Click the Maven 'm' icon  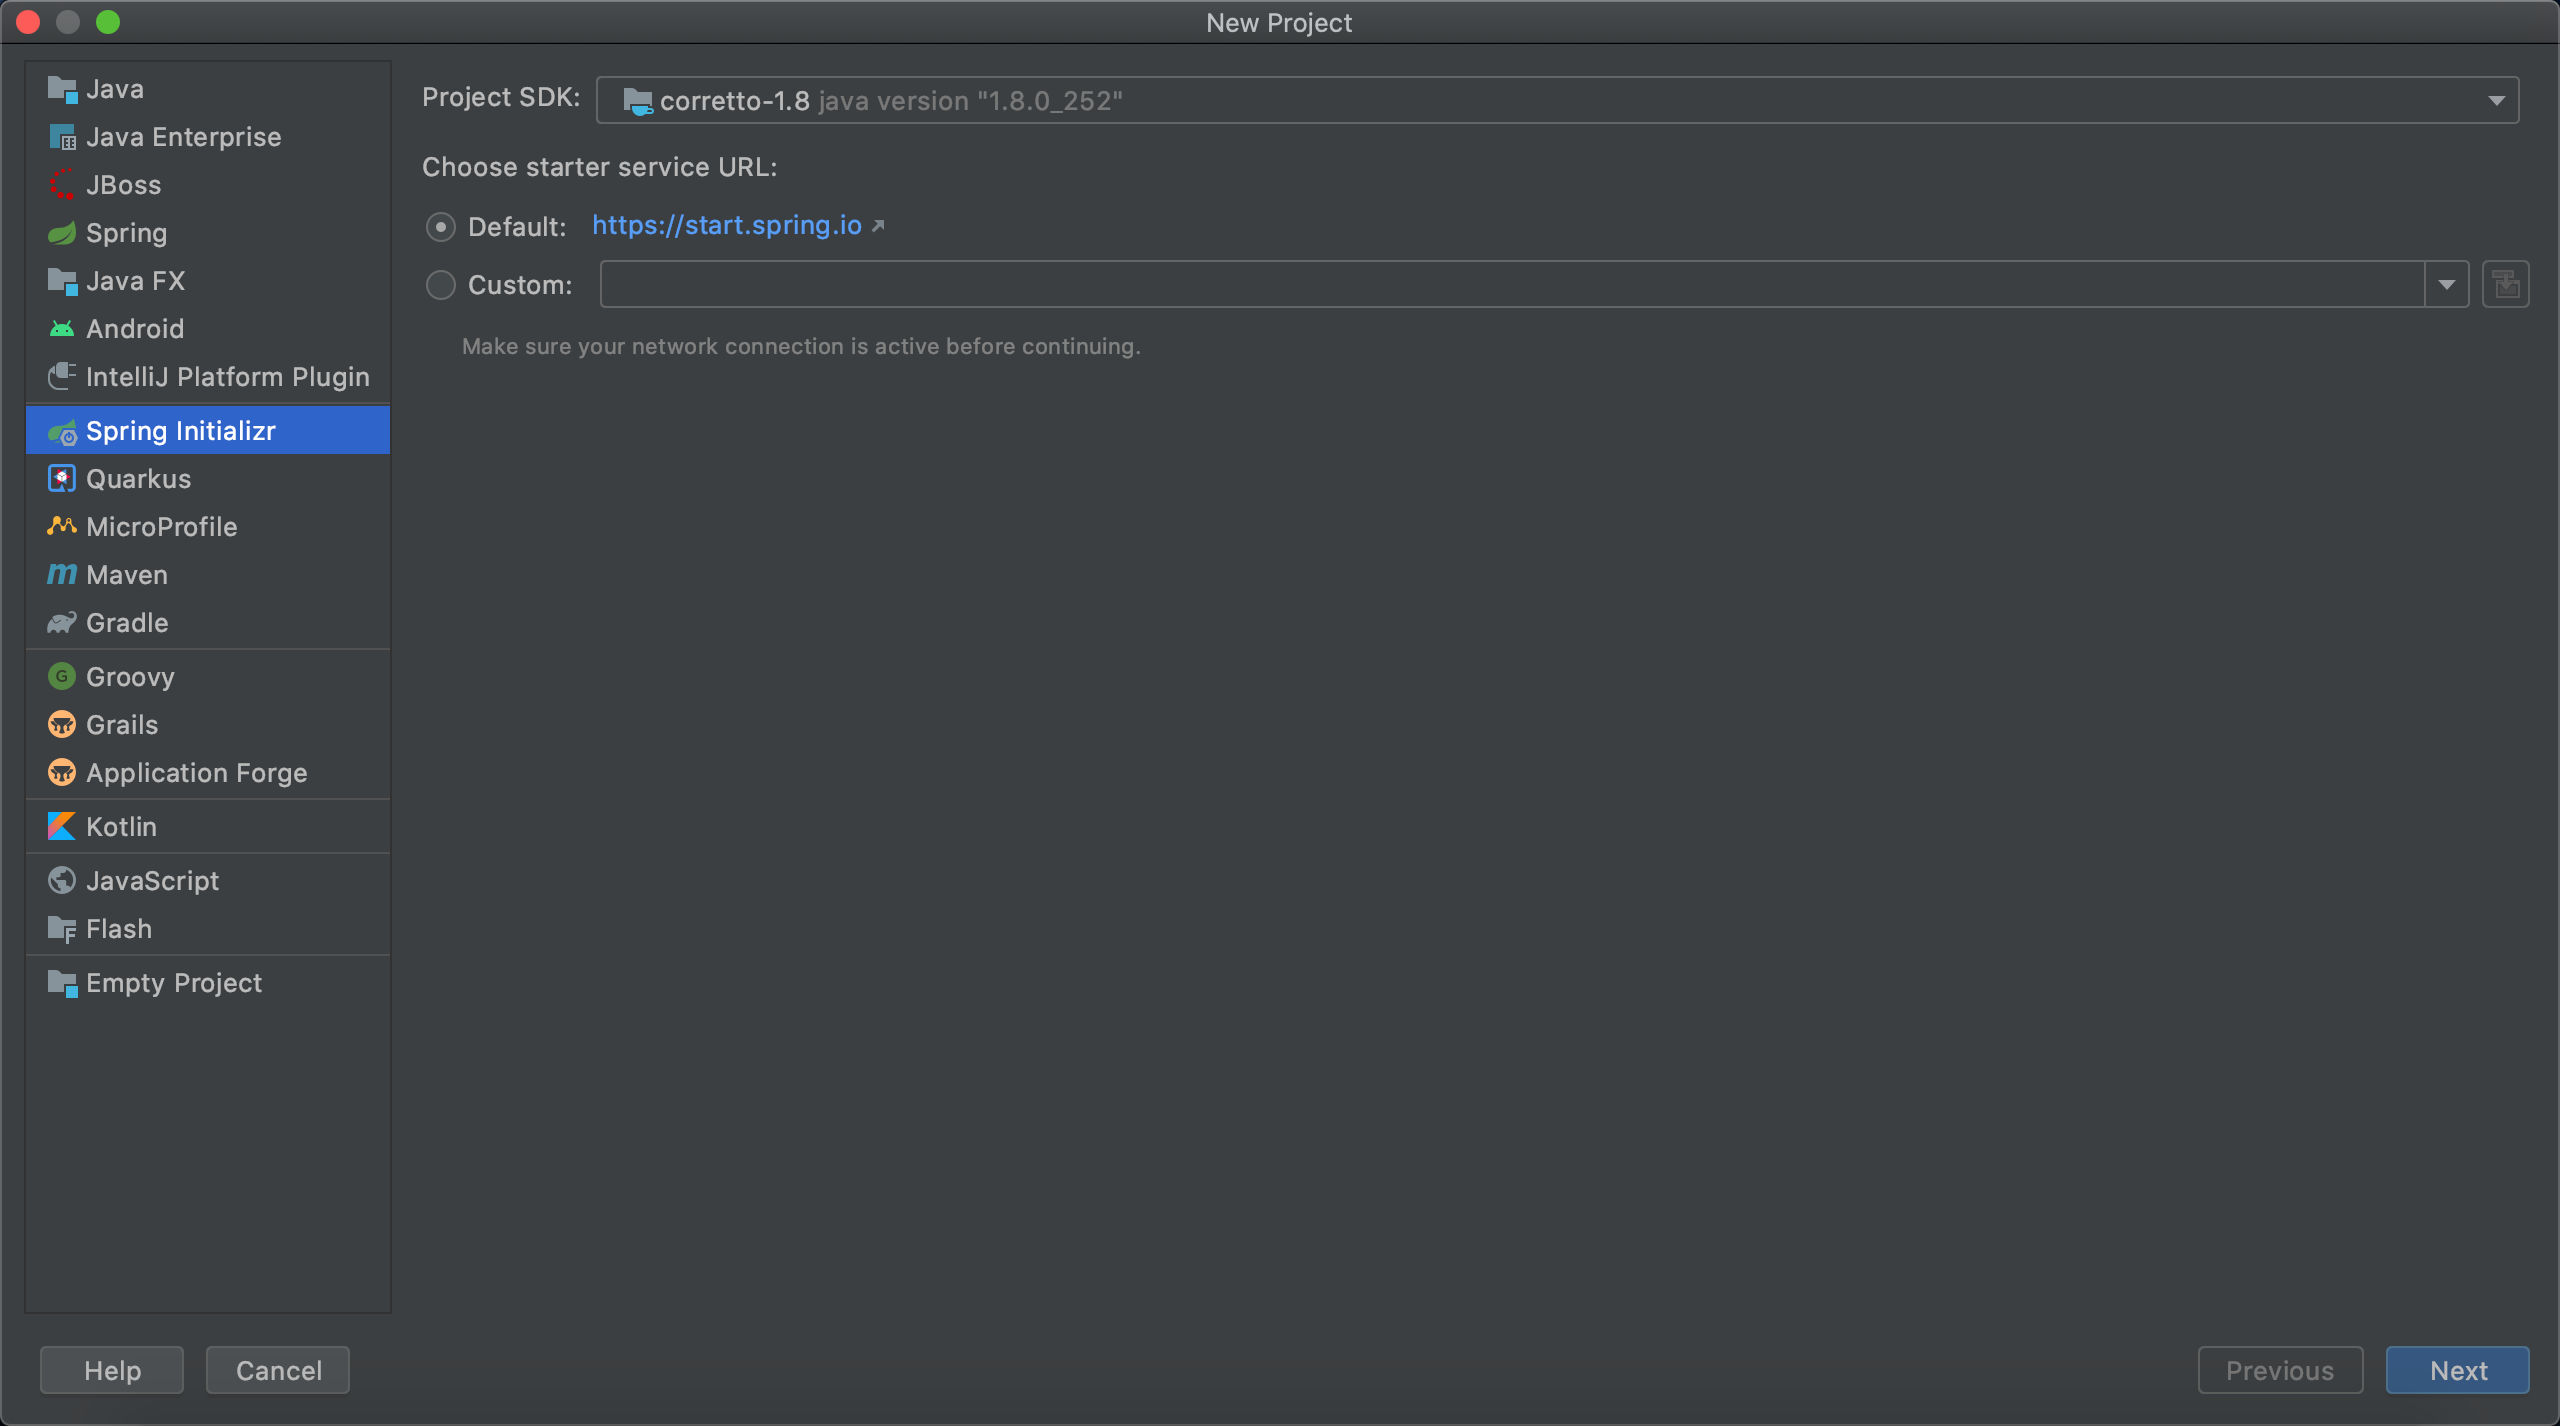pos(62,575)
